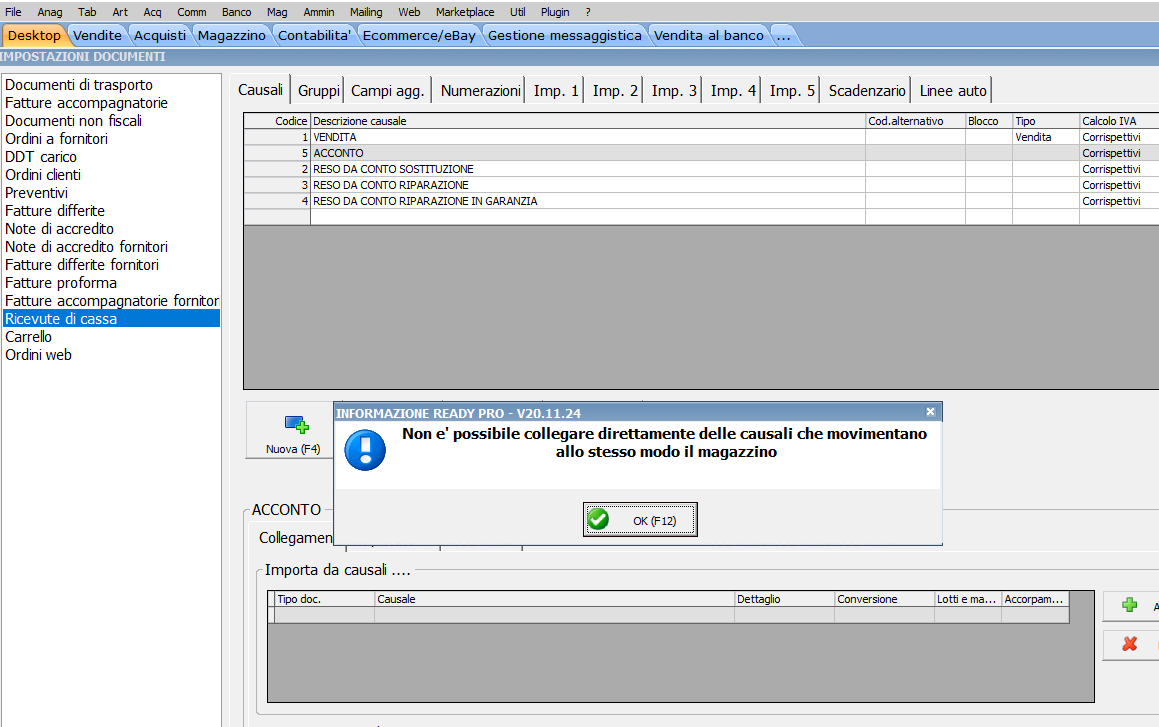This screenshot has height=727, width=1159.
Task: Click the red X remove-link icon
Action: 1129,644
